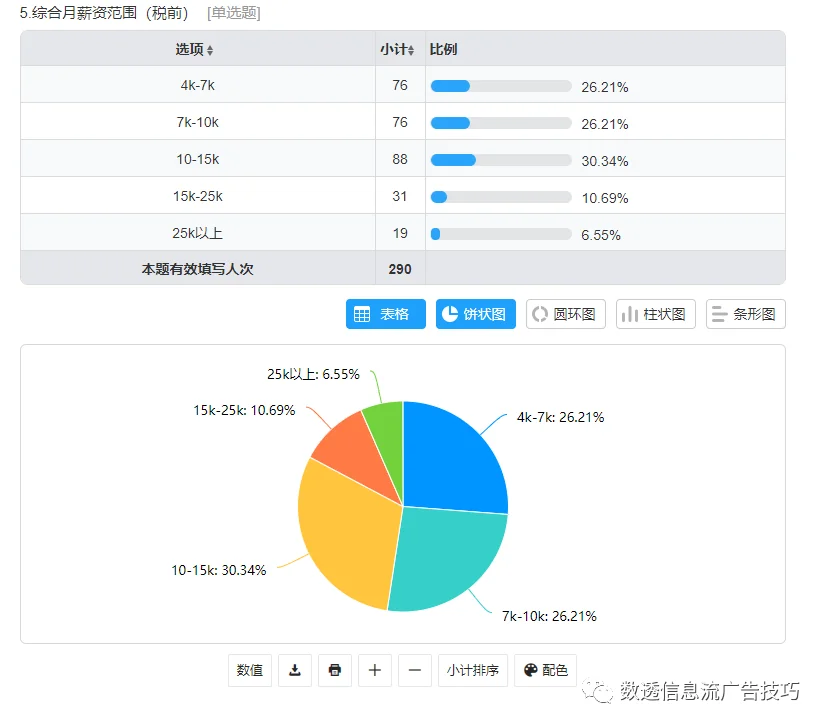This screenshot has width=826, height=727.
Task: Select the 15k-25k option cell
Action: (198, 196)
